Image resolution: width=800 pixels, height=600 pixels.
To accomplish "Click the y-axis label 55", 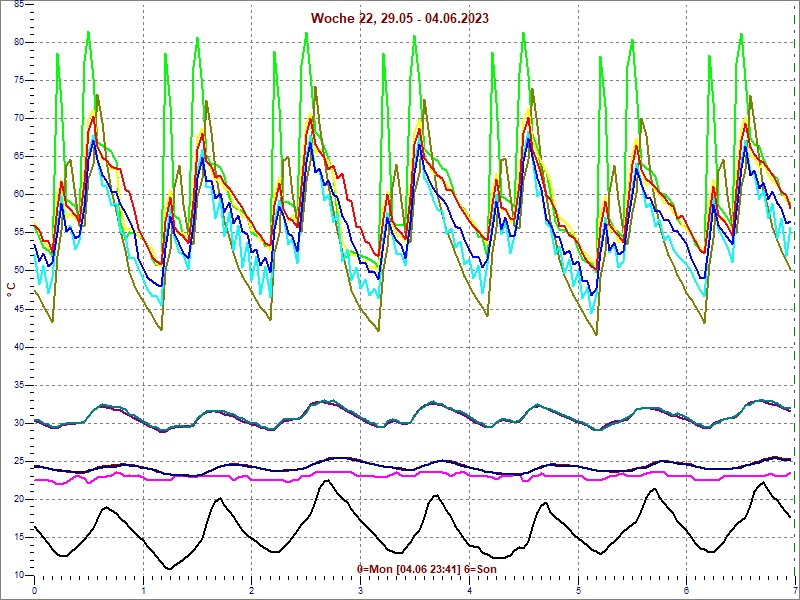I will pyautogui.click(x=18, y=233).
